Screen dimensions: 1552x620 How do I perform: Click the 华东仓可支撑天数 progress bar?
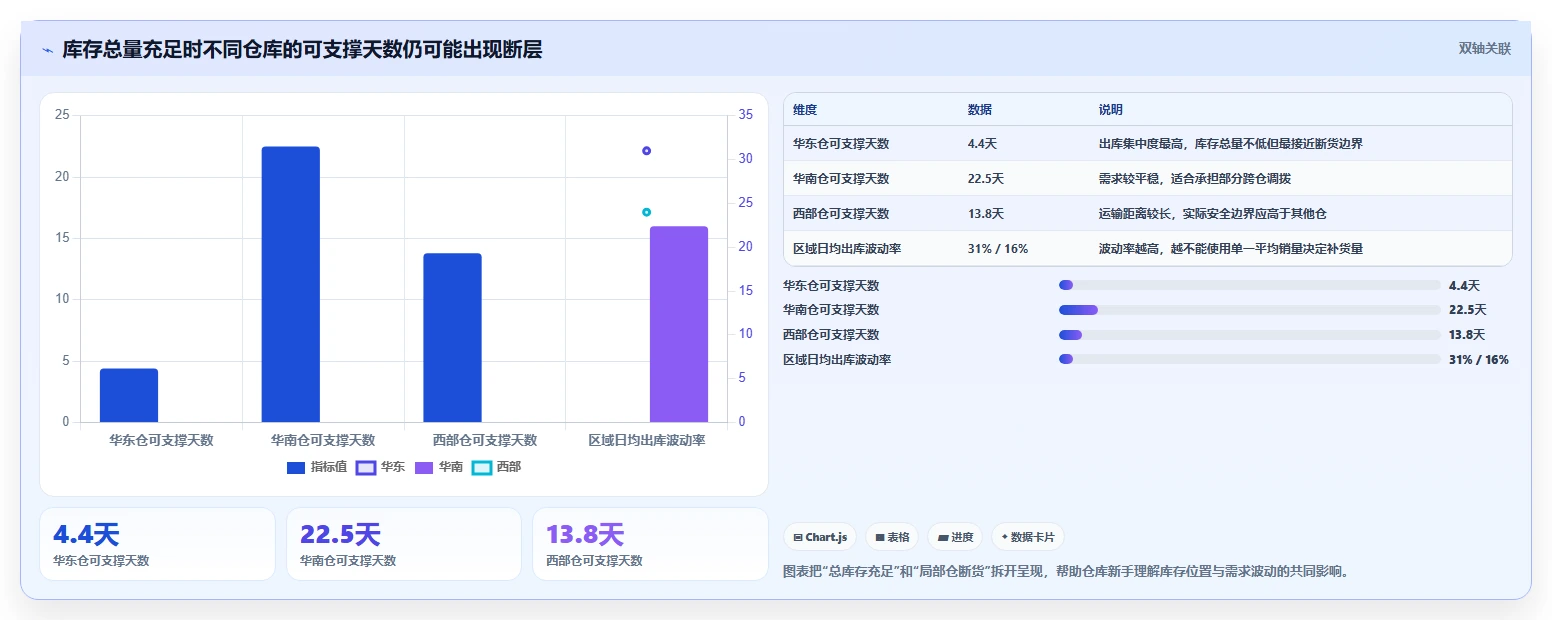click(x=1250, y=285)
